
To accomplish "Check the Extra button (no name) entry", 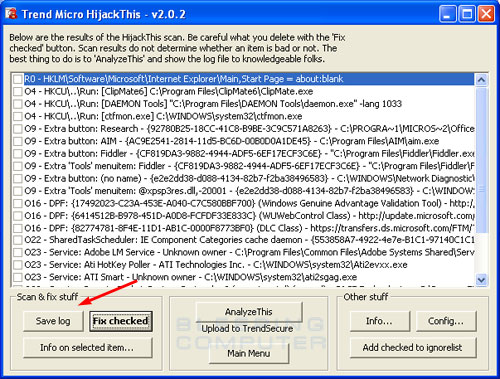I will (18, 179).
